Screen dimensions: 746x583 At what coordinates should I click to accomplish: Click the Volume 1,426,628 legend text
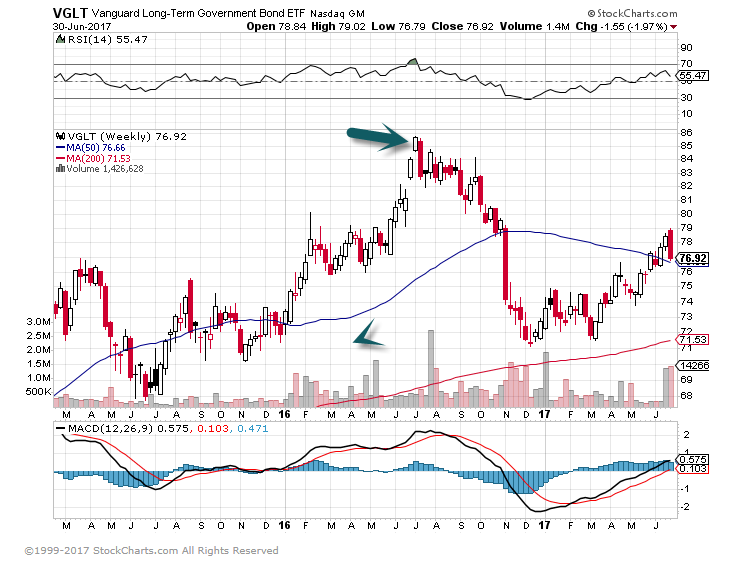(105, 168)
